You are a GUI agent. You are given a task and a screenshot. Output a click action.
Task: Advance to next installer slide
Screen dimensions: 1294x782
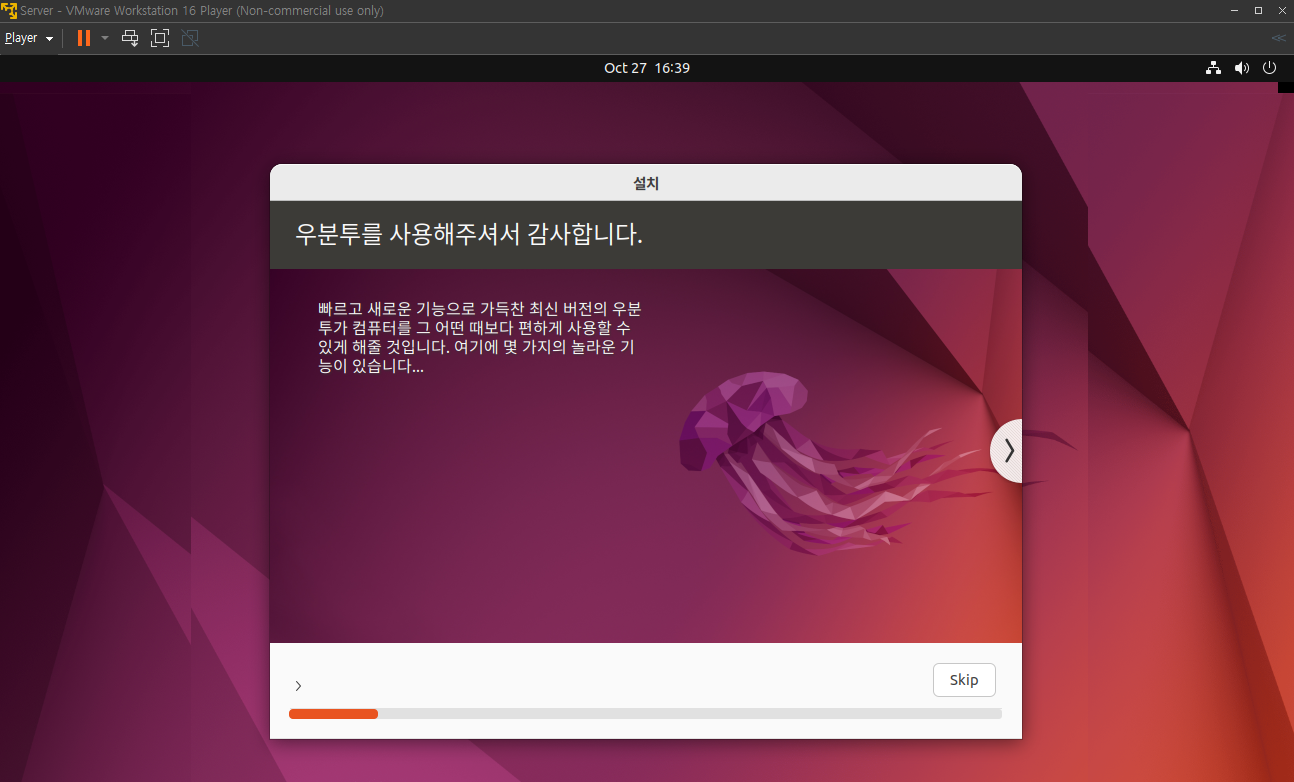pos(1007,451)
